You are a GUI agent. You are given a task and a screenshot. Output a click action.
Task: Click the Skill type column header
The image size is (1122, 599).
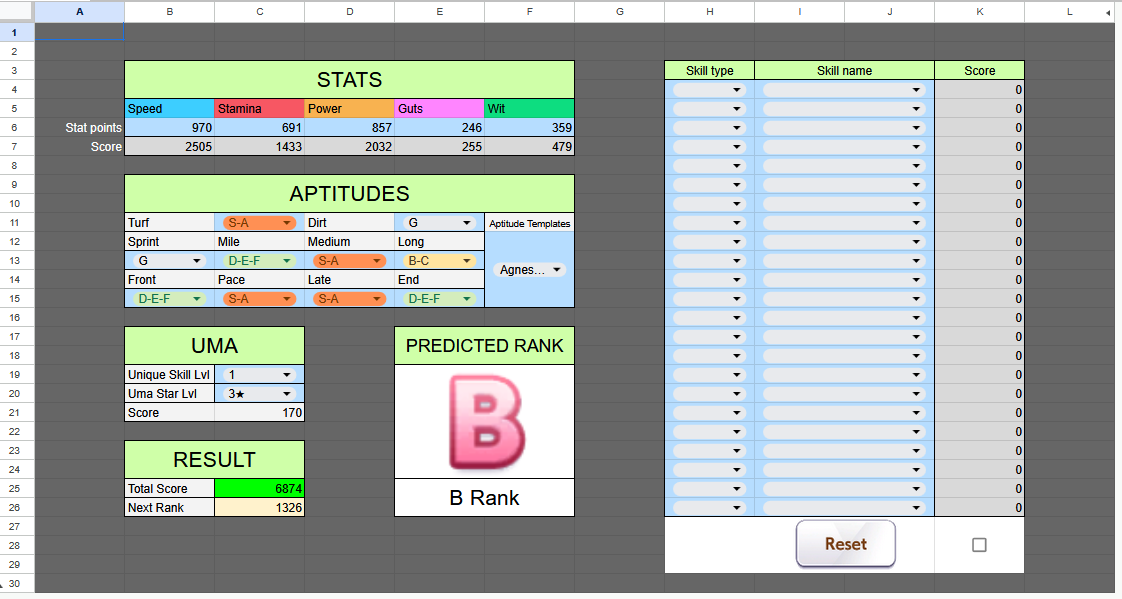709,70
